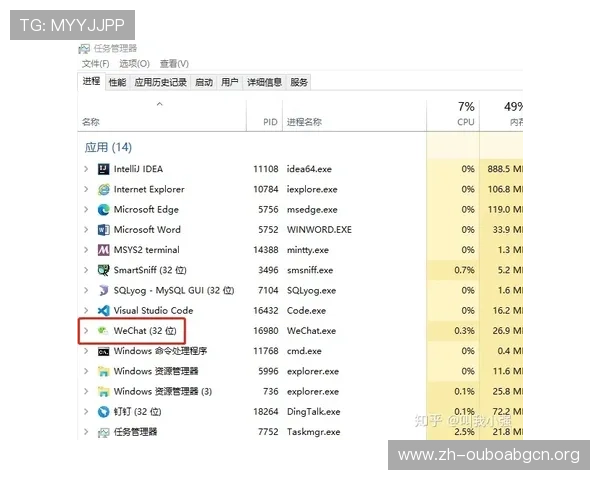The width and height of the screenshot is (600, 480).
Task: Click the 应用 (14) group heading
Action: pos(108,147)
